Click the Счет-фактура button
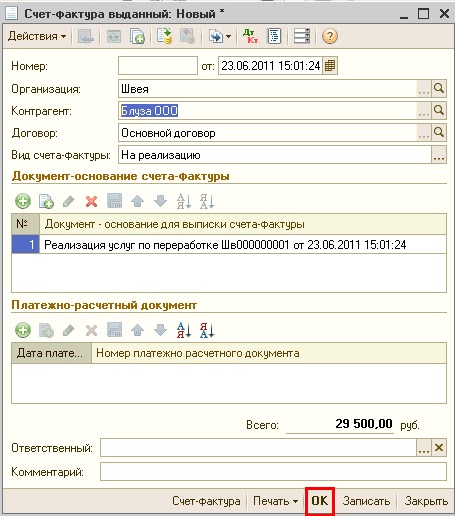Screen dimensions: 455x516 click(206, 501)
